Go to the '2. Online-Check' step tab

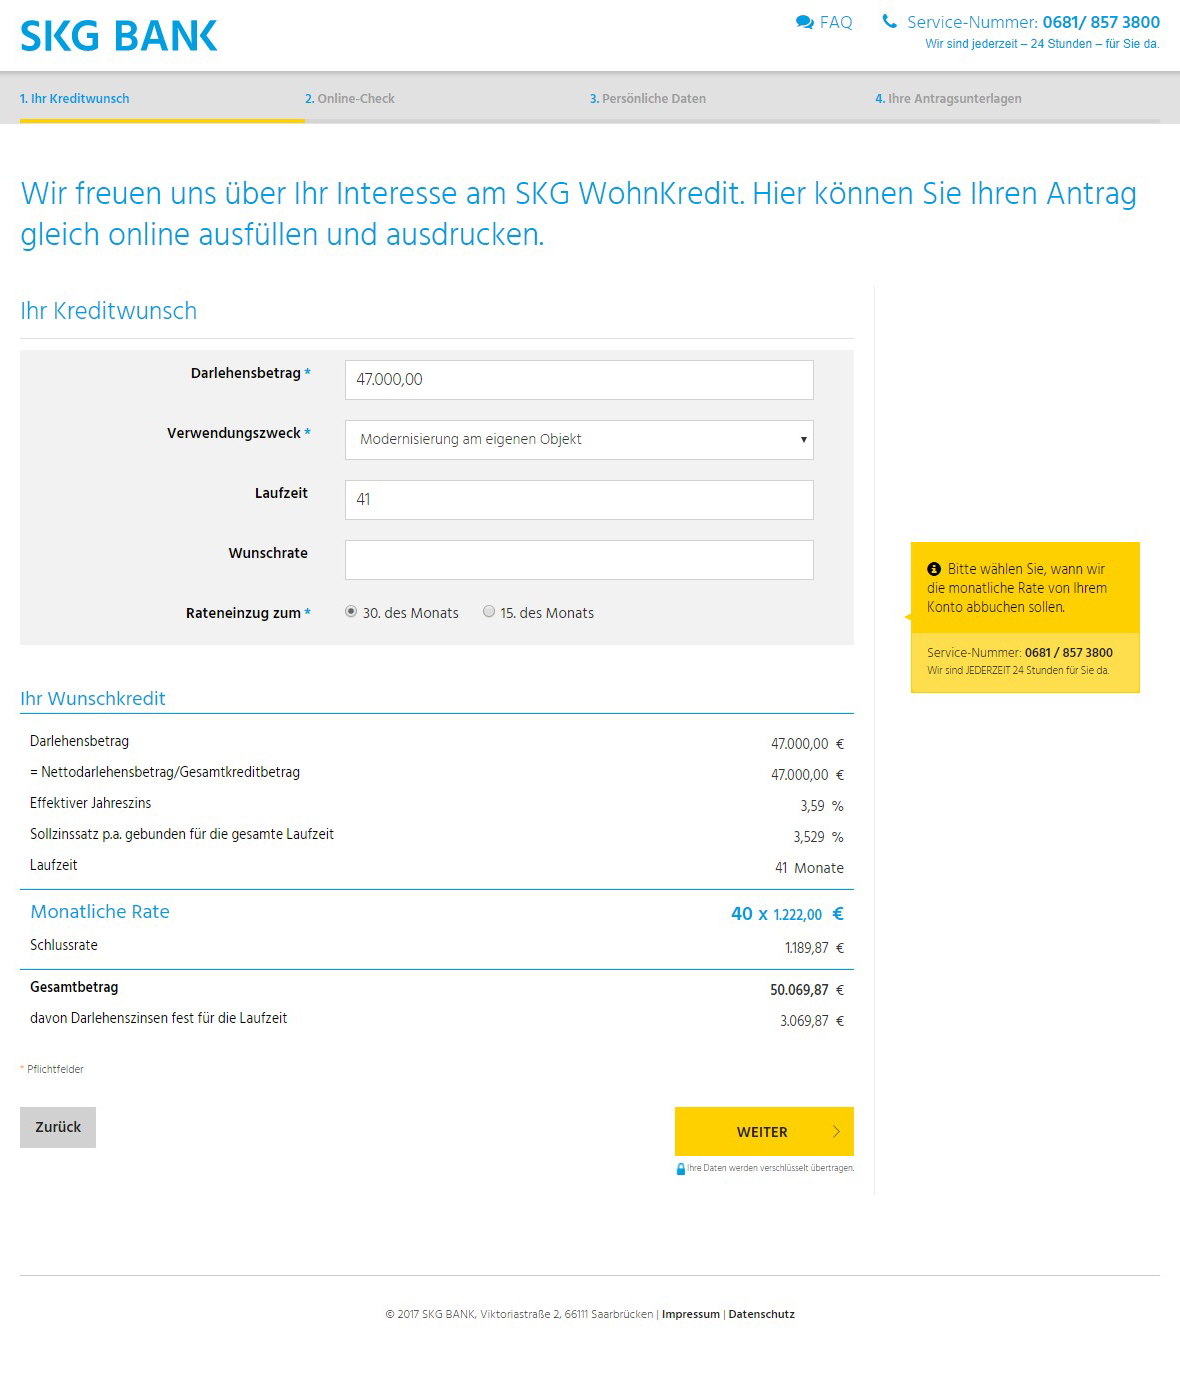pos(350,98)
